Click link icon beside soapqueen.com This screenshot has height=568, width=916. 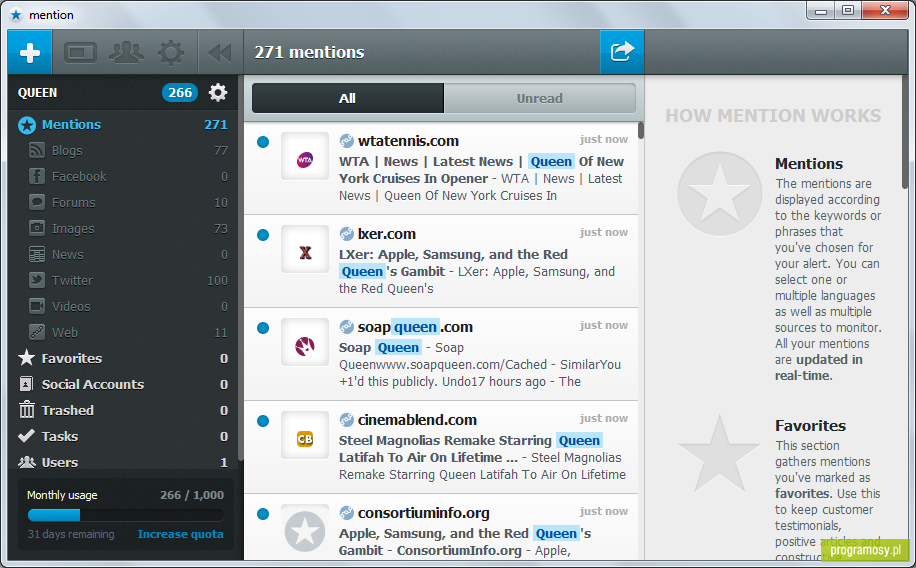tap(346, 327)
